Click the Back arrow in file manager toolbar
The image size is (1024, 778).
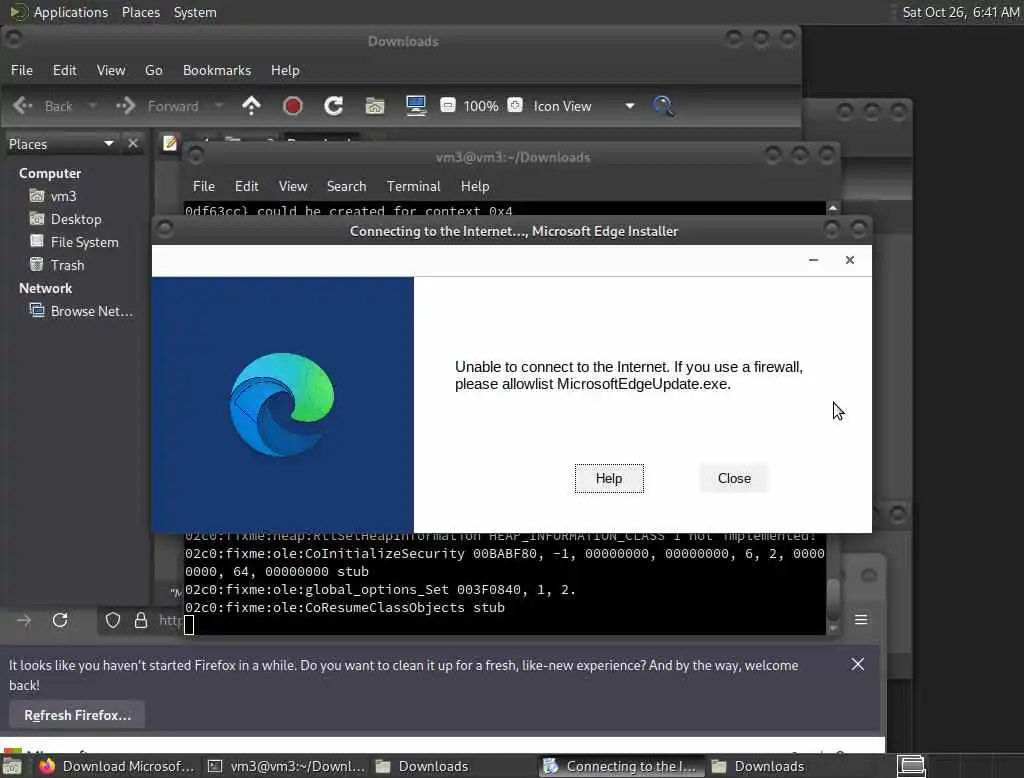43,106
